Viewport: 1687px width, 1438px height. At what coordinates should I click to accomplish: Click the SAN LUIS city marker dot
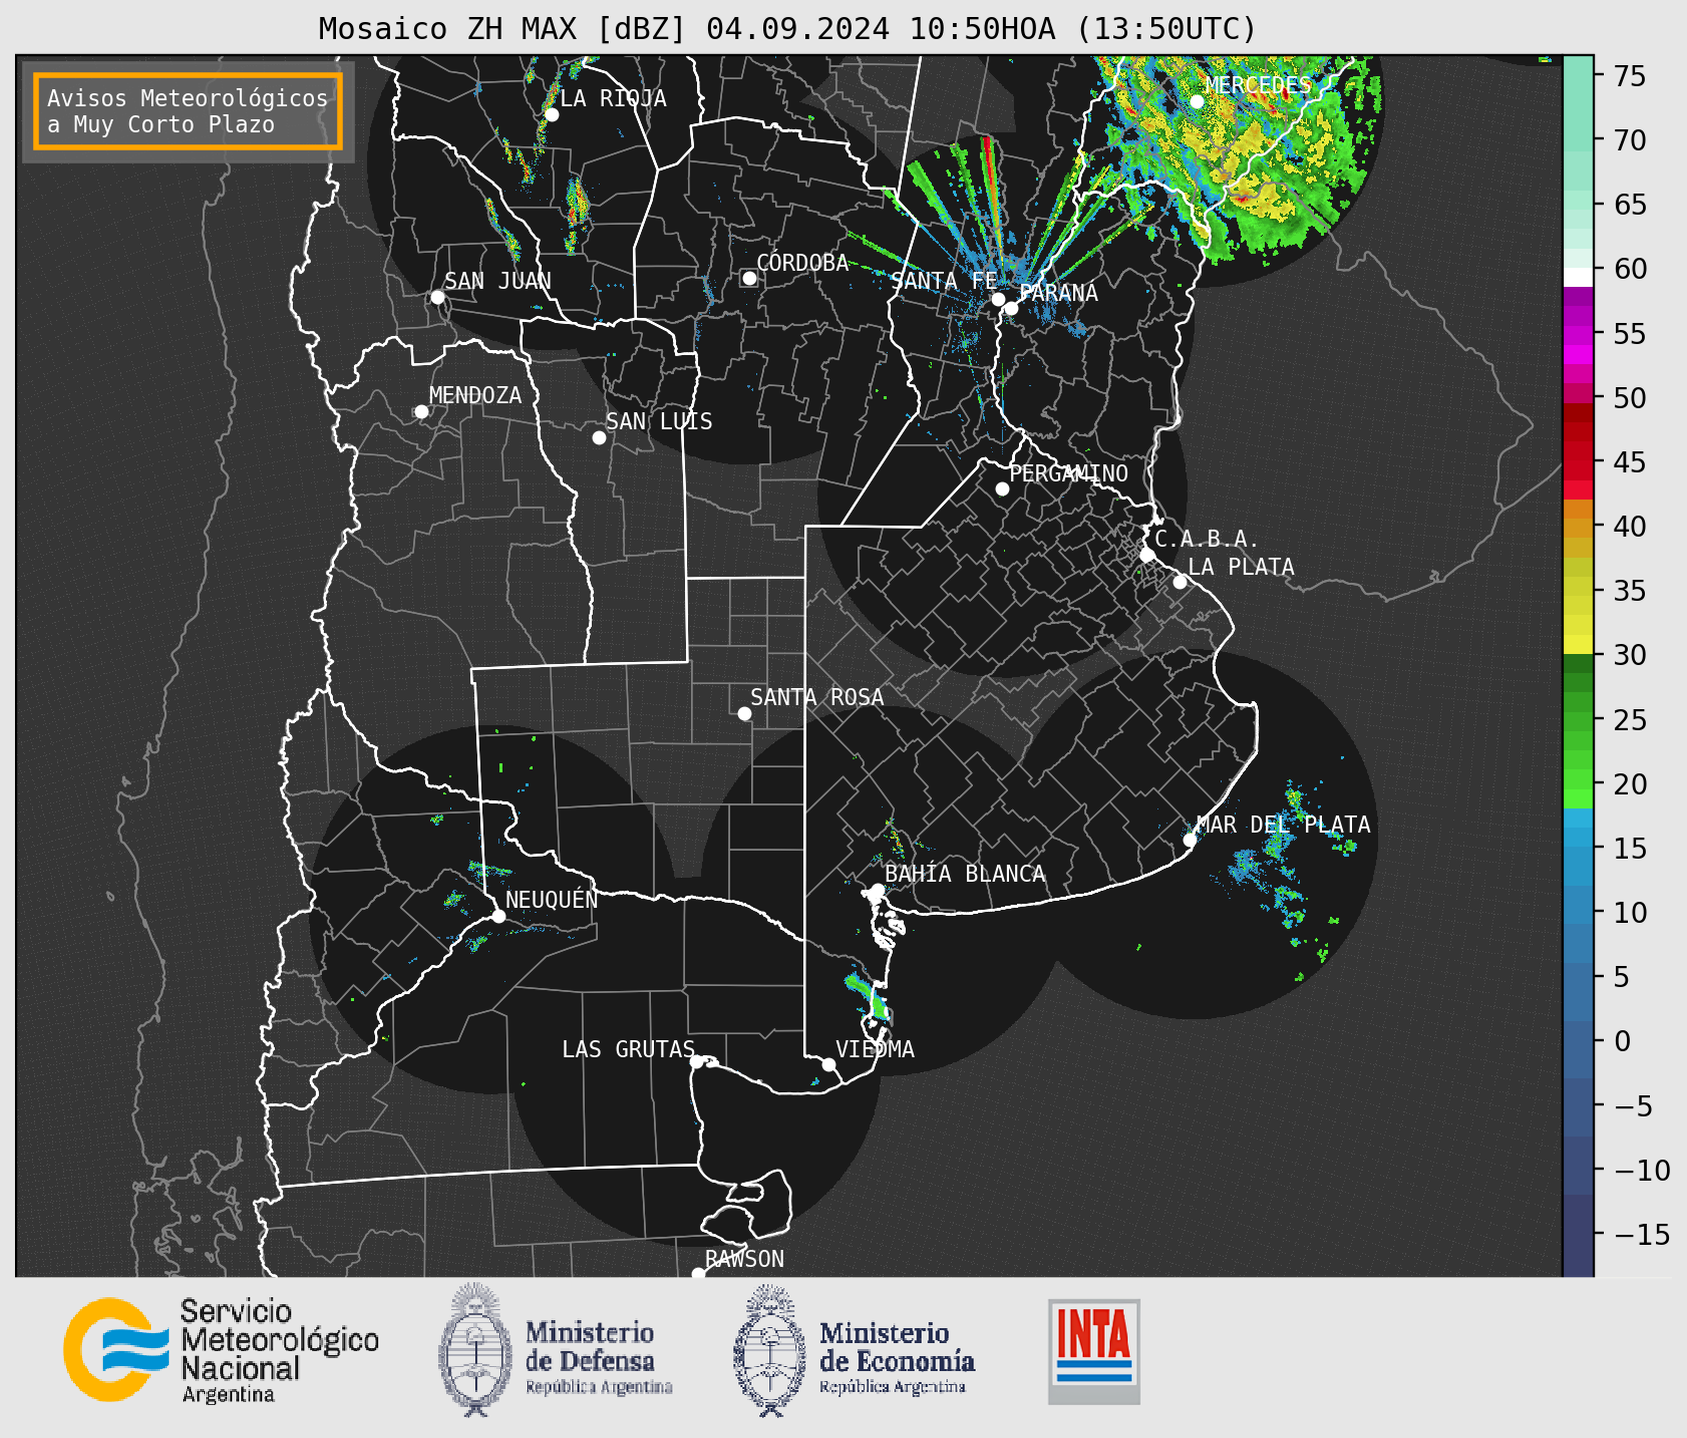coord(599,438)
